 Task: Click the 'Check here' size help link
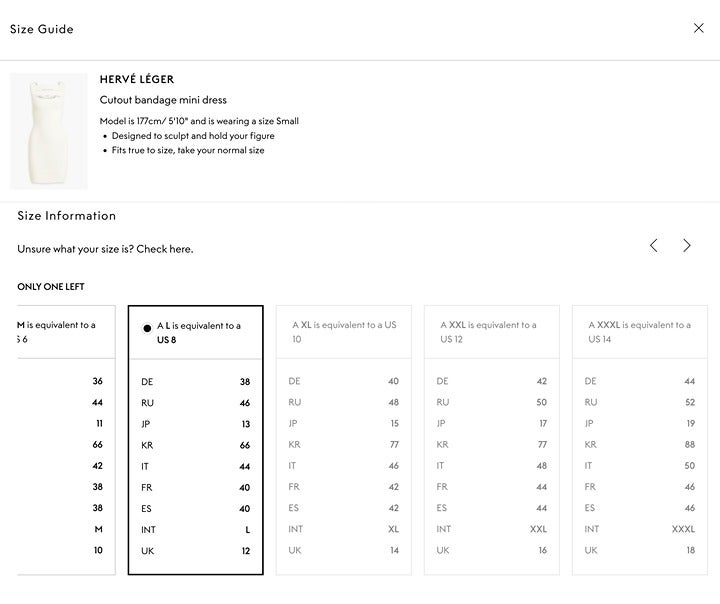tap(164, 249)
